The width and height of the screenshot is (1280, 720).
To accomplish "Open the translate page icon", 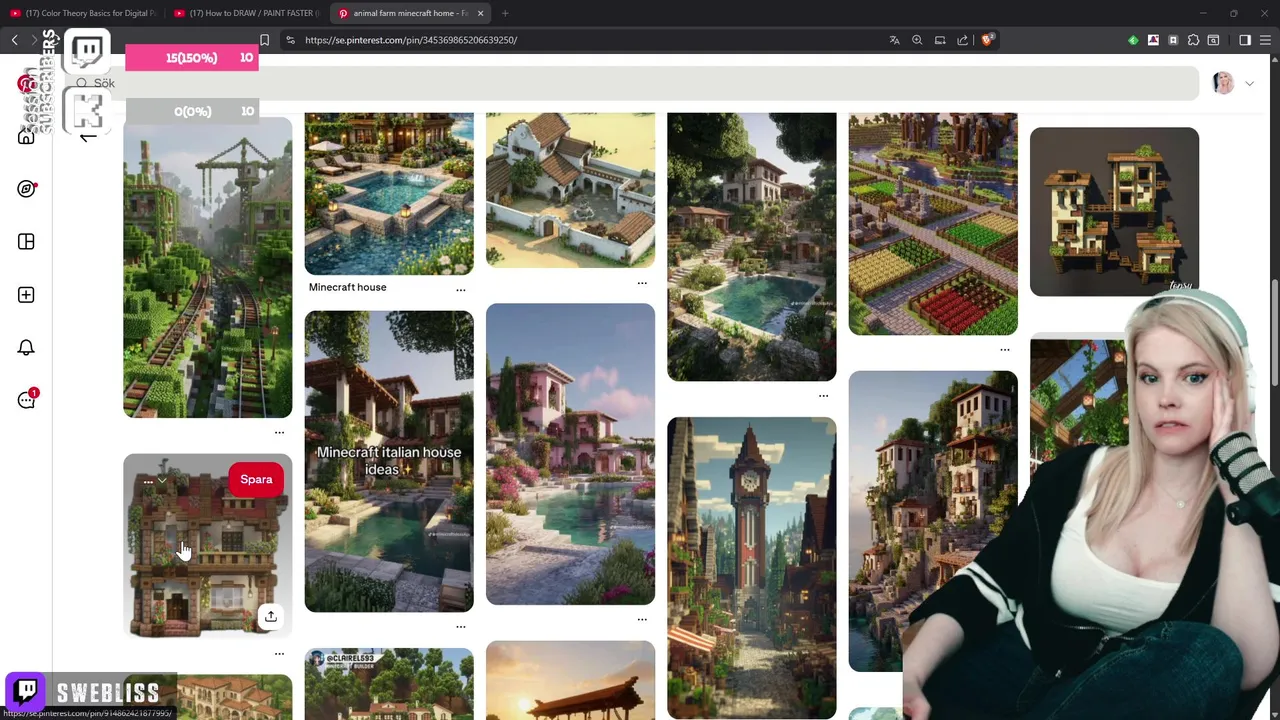I will click(x=894, y=40).
